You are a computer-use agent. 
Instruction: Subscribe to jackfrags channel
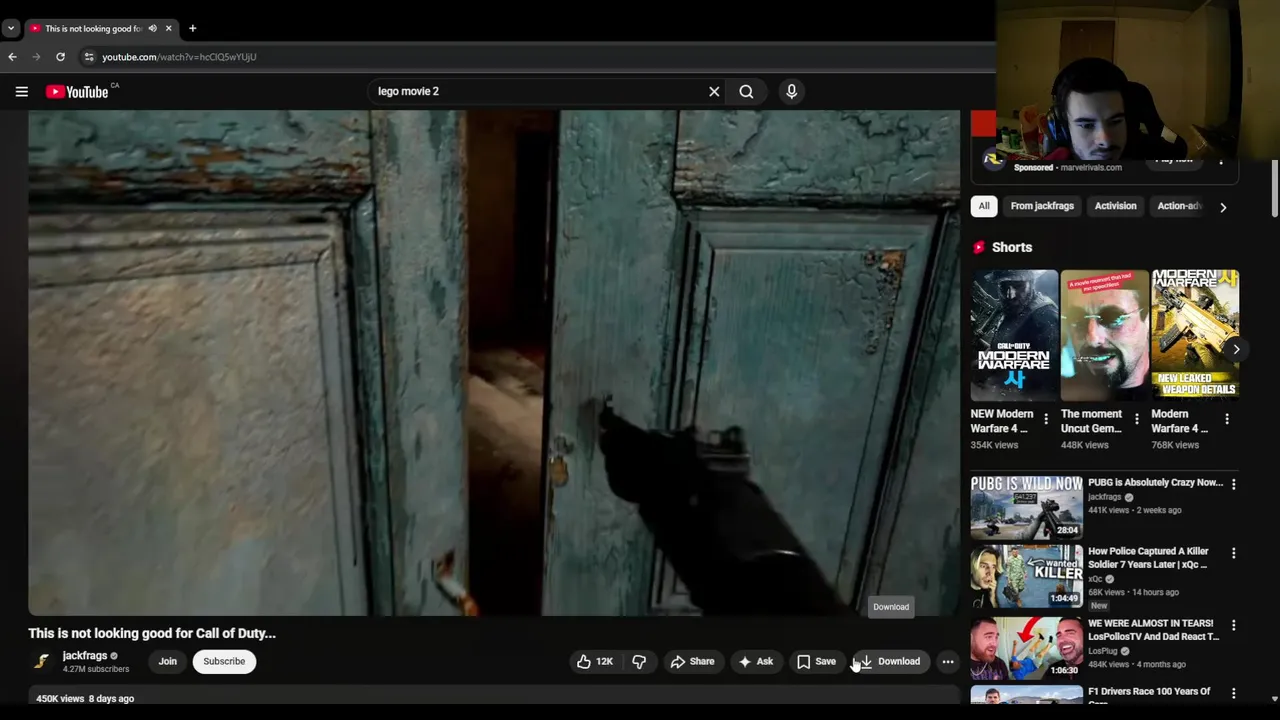click(224, 661)
